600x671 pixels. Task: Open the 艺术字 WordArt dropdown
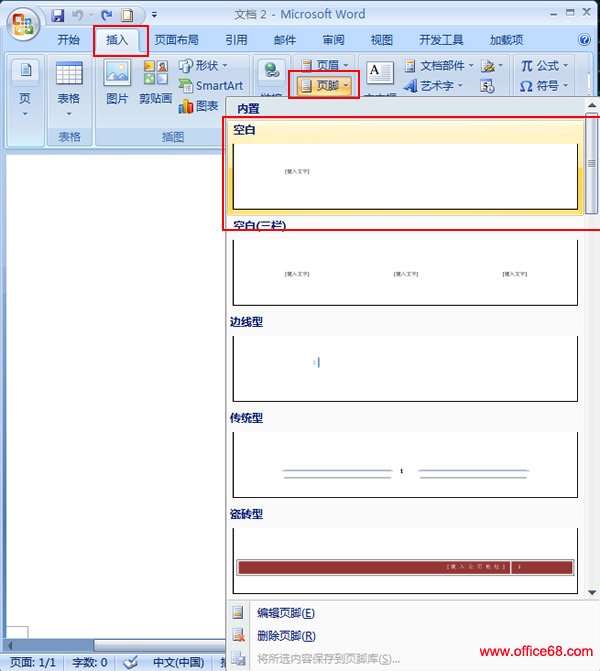point(433,86)
